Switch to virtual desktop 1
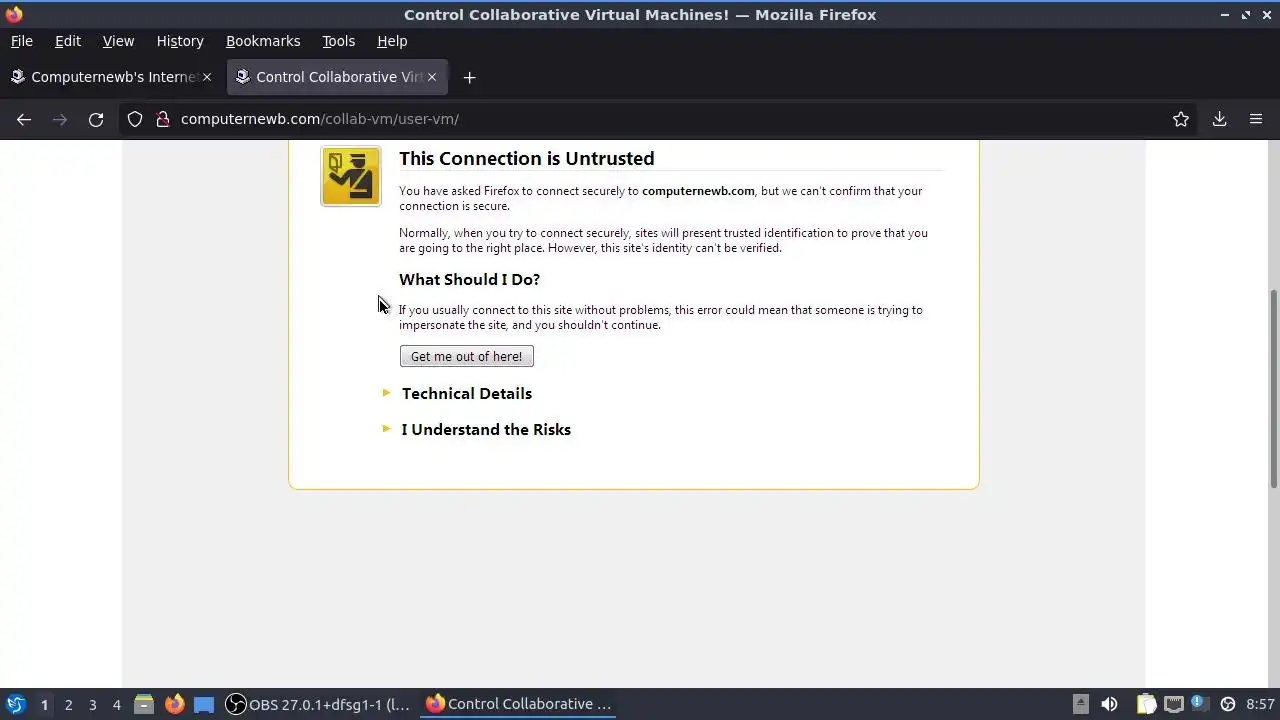Screen dimensions: 1280x720 [x=44, y=704]
